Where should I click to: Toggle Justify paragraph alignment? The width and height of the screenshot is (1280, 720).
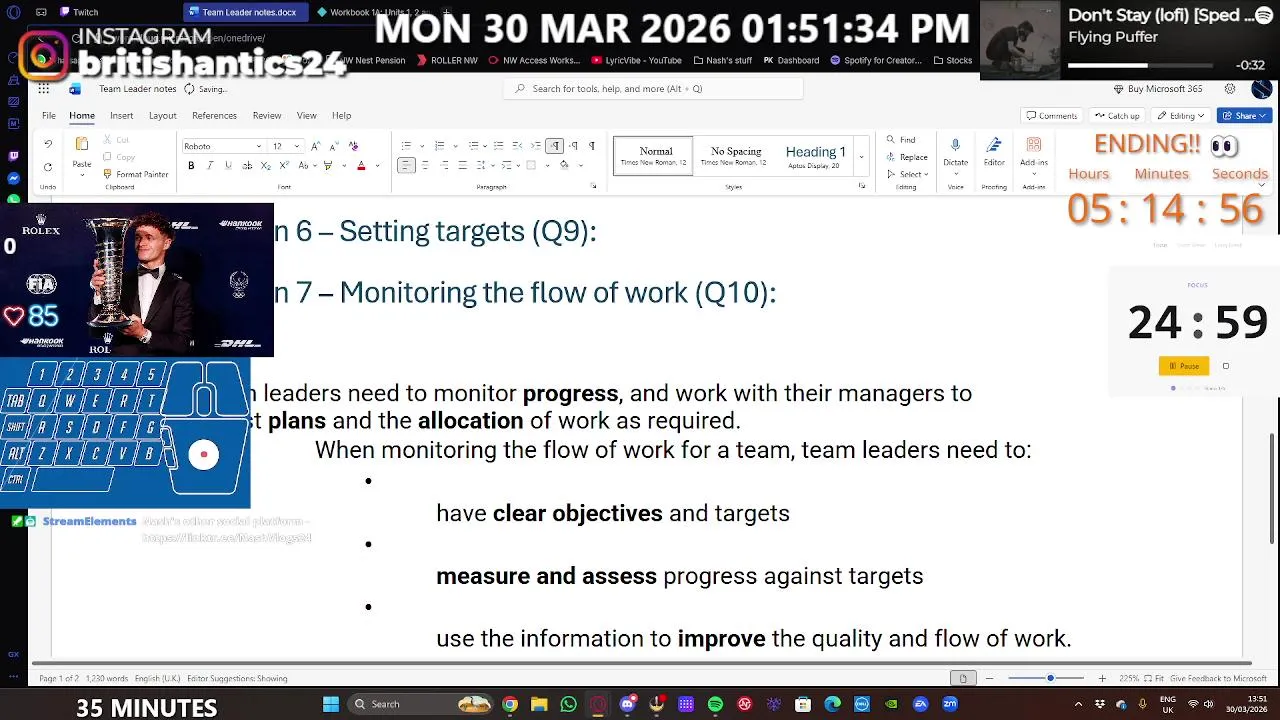point(463,166)
